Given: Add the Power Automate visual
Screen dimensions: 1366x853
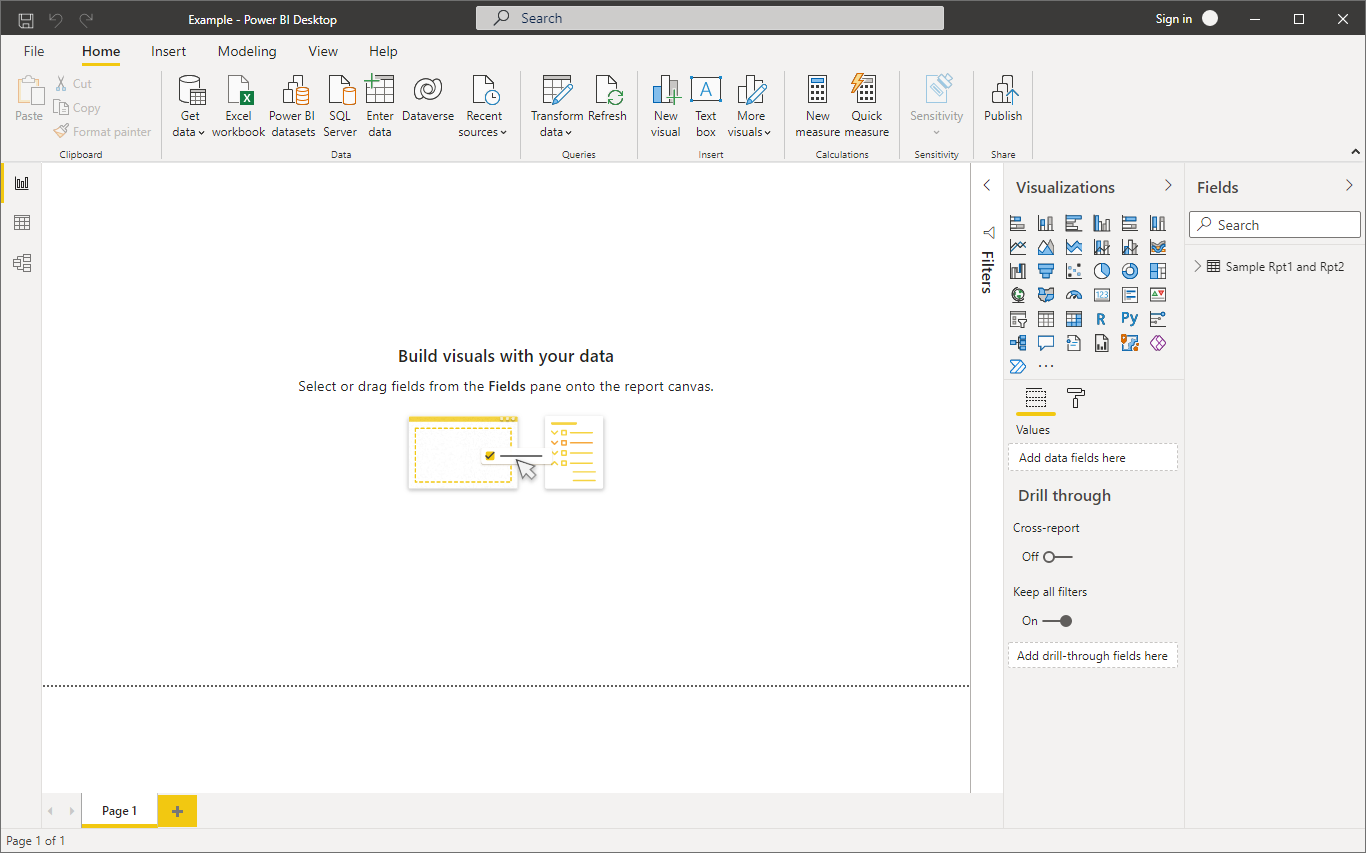Looking at the screenshot, I should pyautogui.click(x=1018, y=367).
